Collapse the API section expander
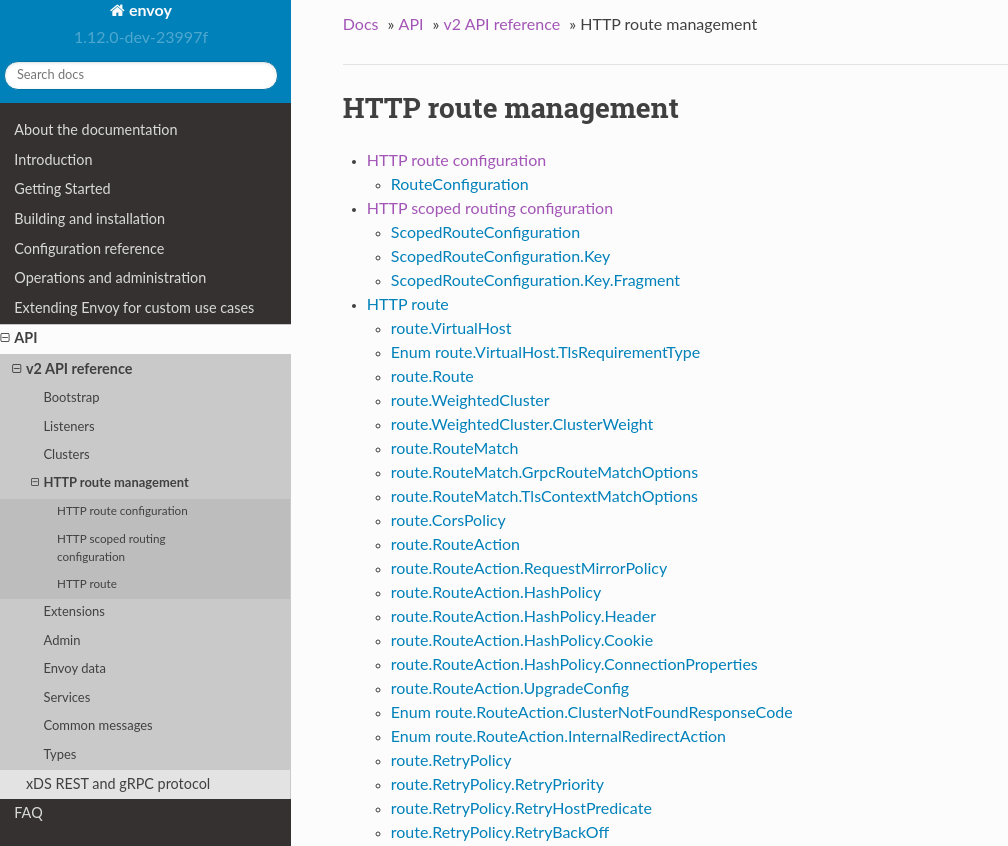 5,338
